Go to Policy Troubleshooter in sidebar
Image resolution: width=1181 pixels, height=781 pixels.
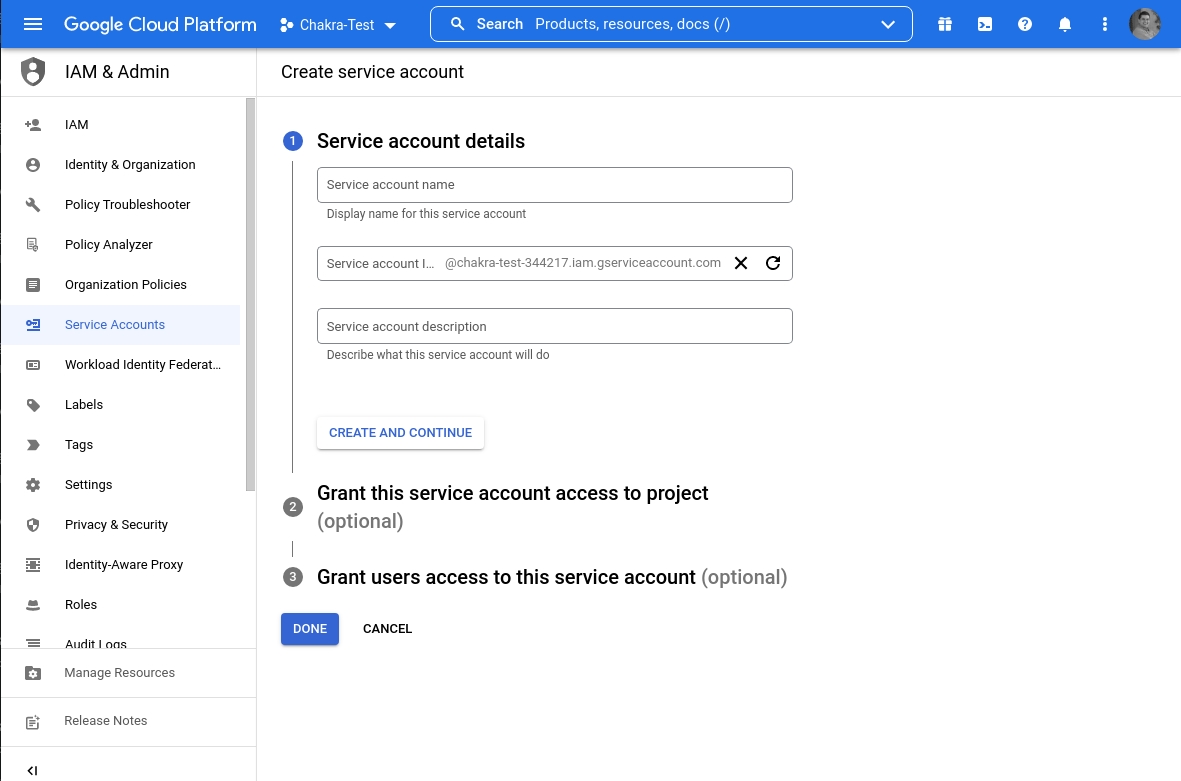tap(127, 205)
